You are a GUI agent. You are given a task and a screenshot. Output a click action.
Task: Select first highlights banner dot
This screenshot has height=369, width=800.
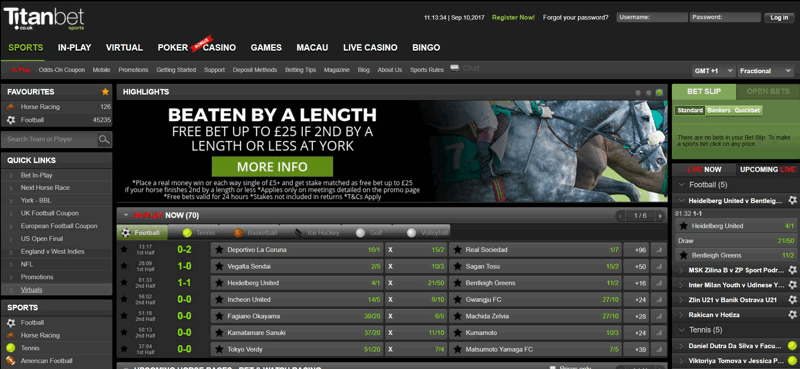(638, 93)
